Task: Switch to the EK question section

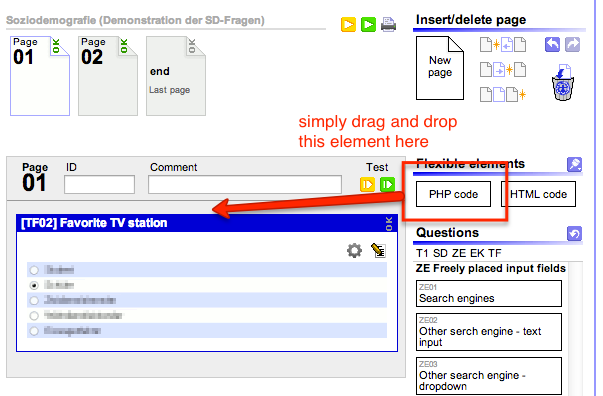Action: tap(477, 253)
